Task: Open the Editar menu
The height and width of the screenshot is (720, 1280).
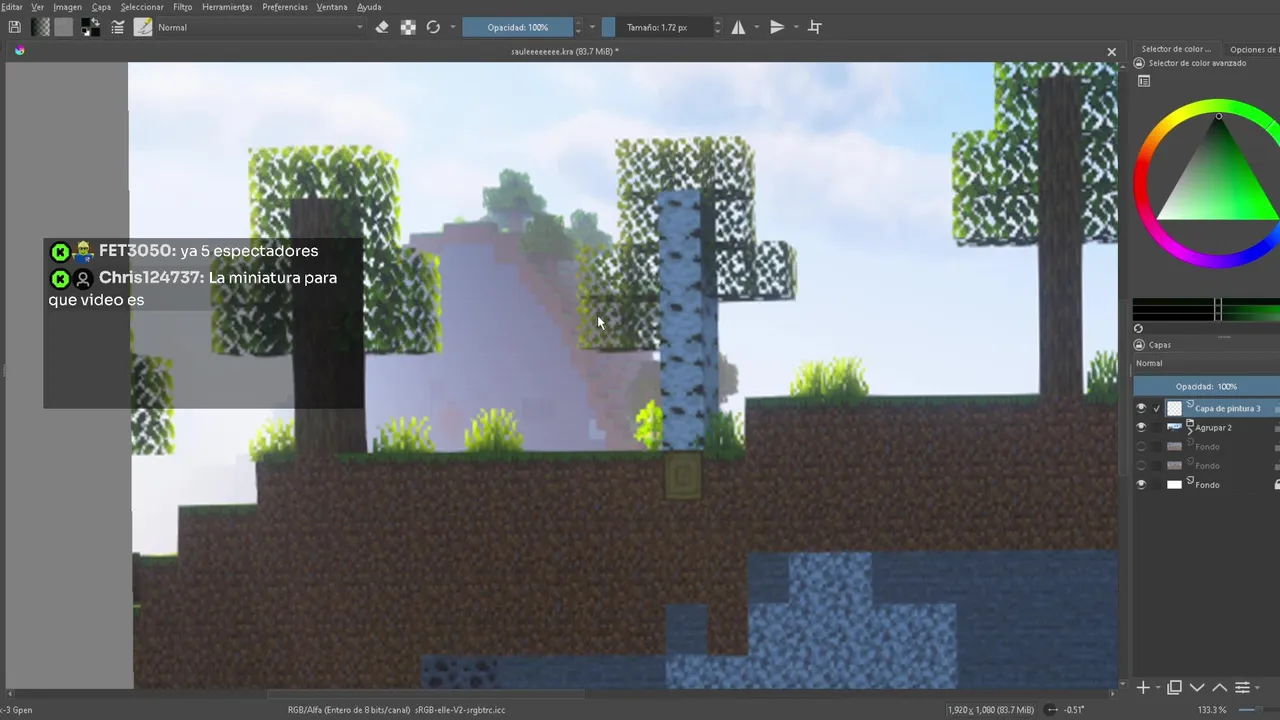Action: pos(11,7)
